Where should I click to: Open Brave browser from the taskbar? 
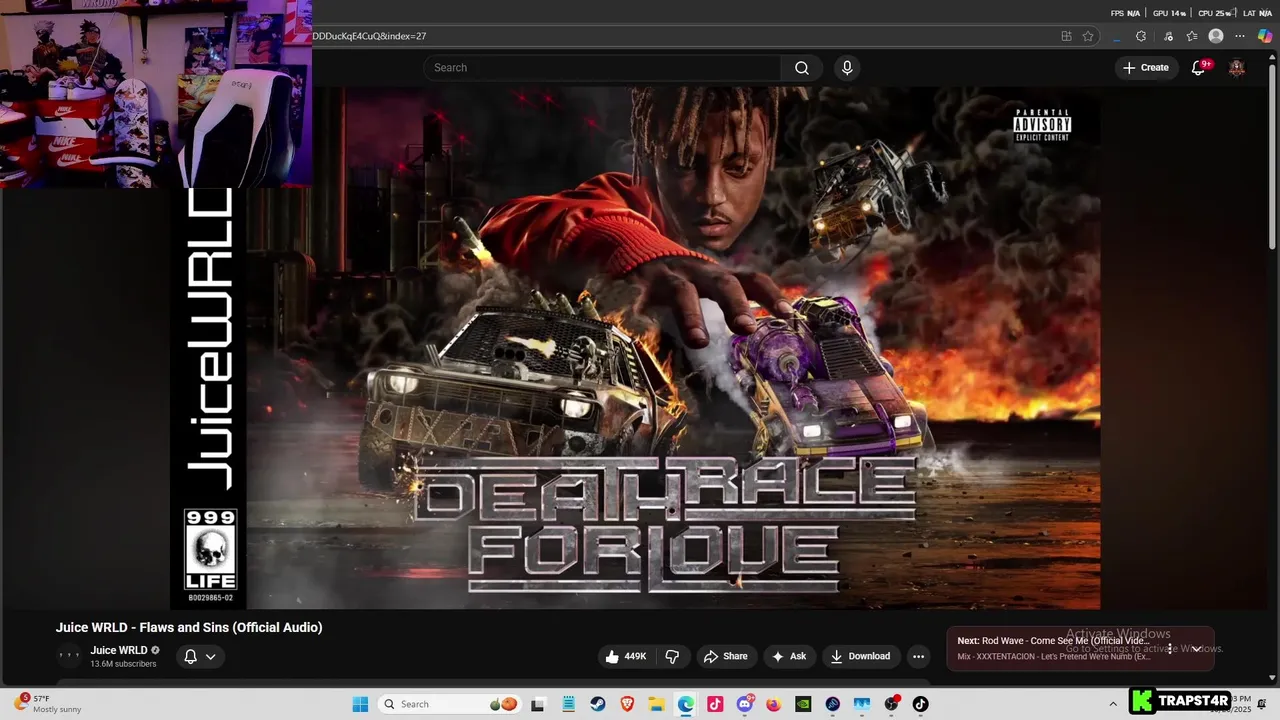coord(627,704)
